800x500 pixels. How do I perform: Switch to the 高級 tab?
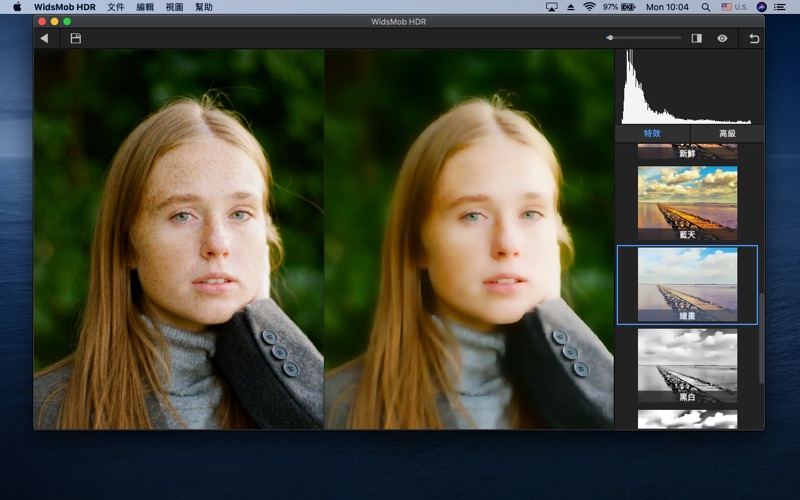pos(727,133)
